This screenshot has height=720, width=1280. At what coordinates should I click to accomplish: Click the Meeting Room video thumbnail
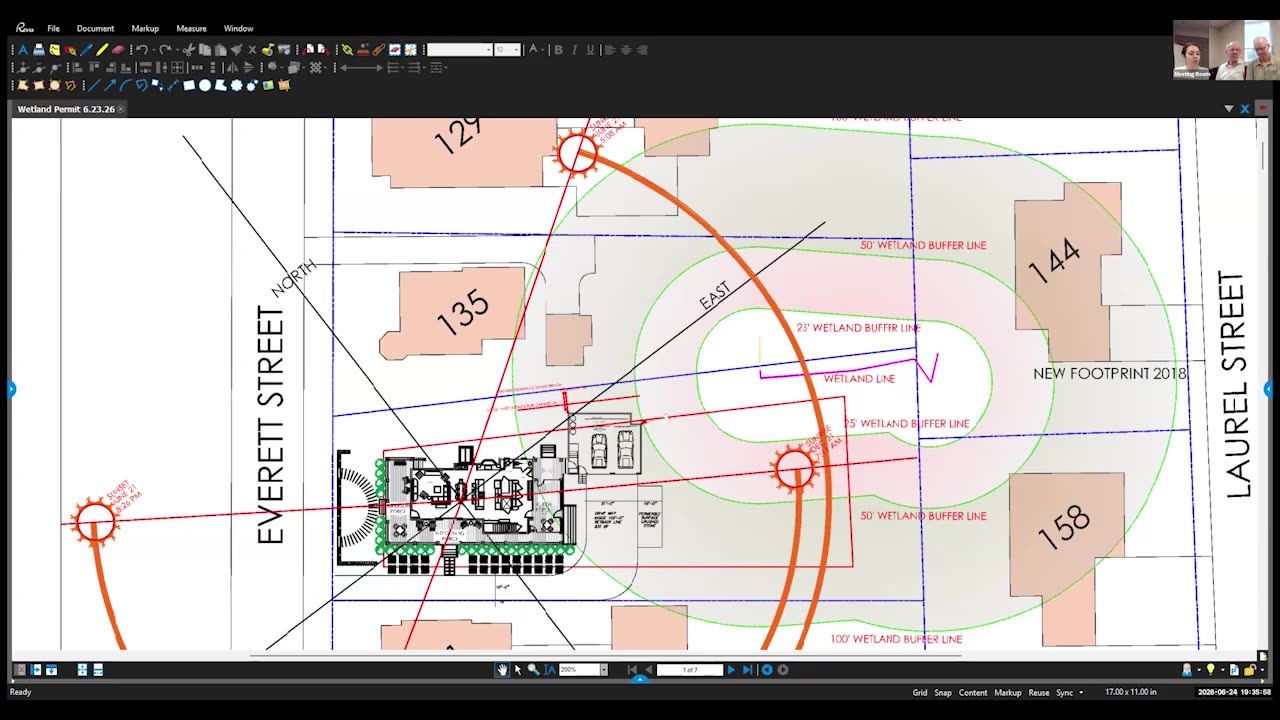1225,50
